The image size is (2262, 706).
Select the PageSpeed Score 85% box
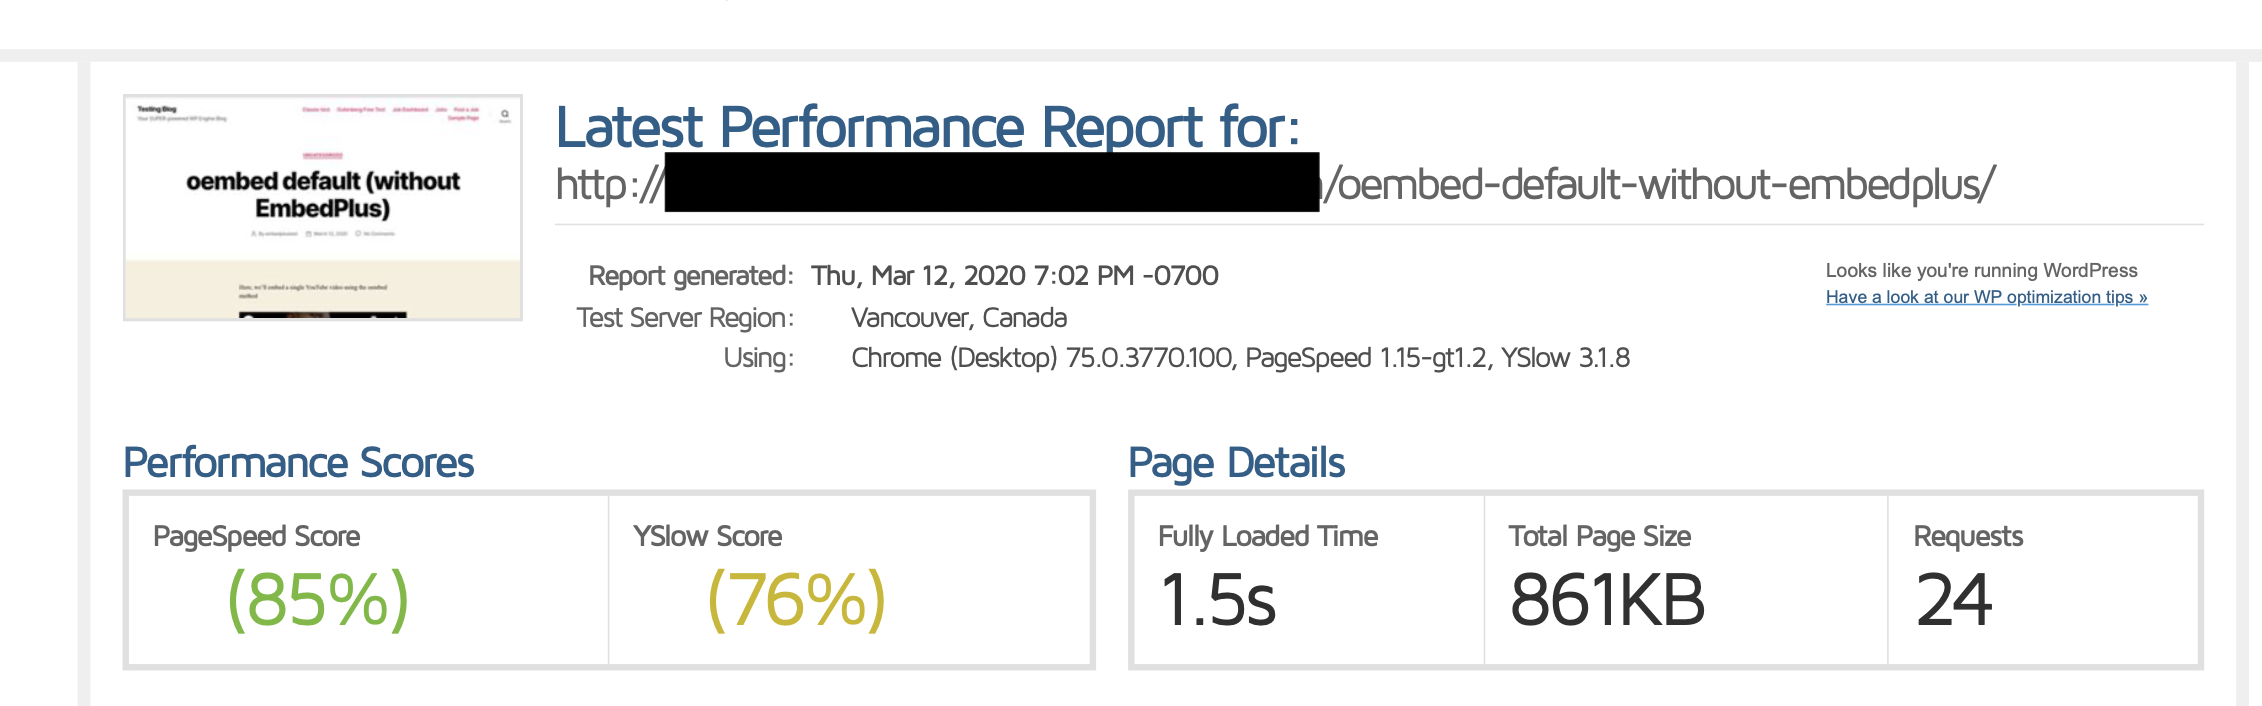(x=368, y=580)
